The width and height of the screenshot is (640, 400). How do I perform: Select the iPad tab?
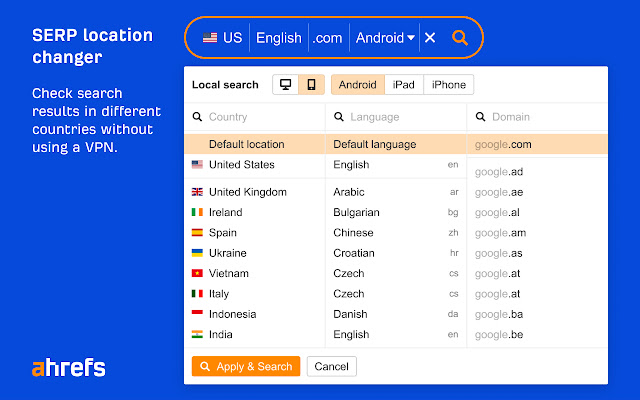coord(404,84)
